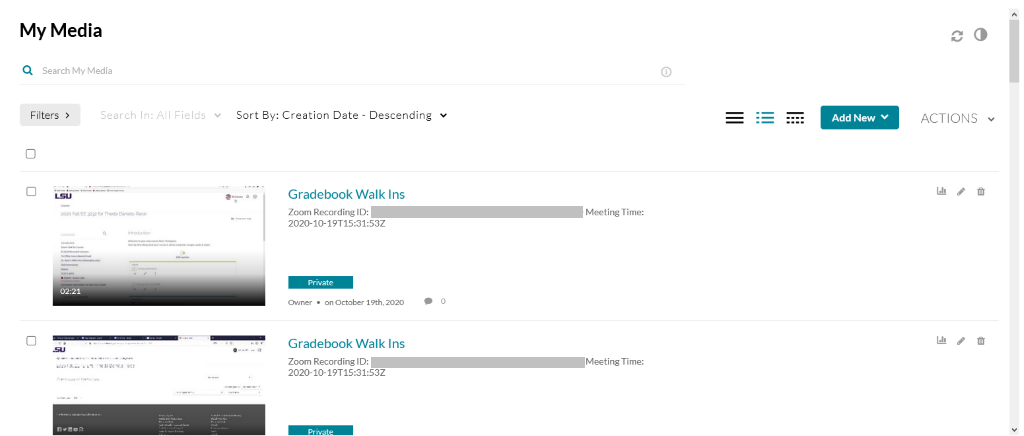The image size is (1024, 436).
Task: Tick the first Gradebook Walk Ins checkbox
Action: [x=31, y=191]
